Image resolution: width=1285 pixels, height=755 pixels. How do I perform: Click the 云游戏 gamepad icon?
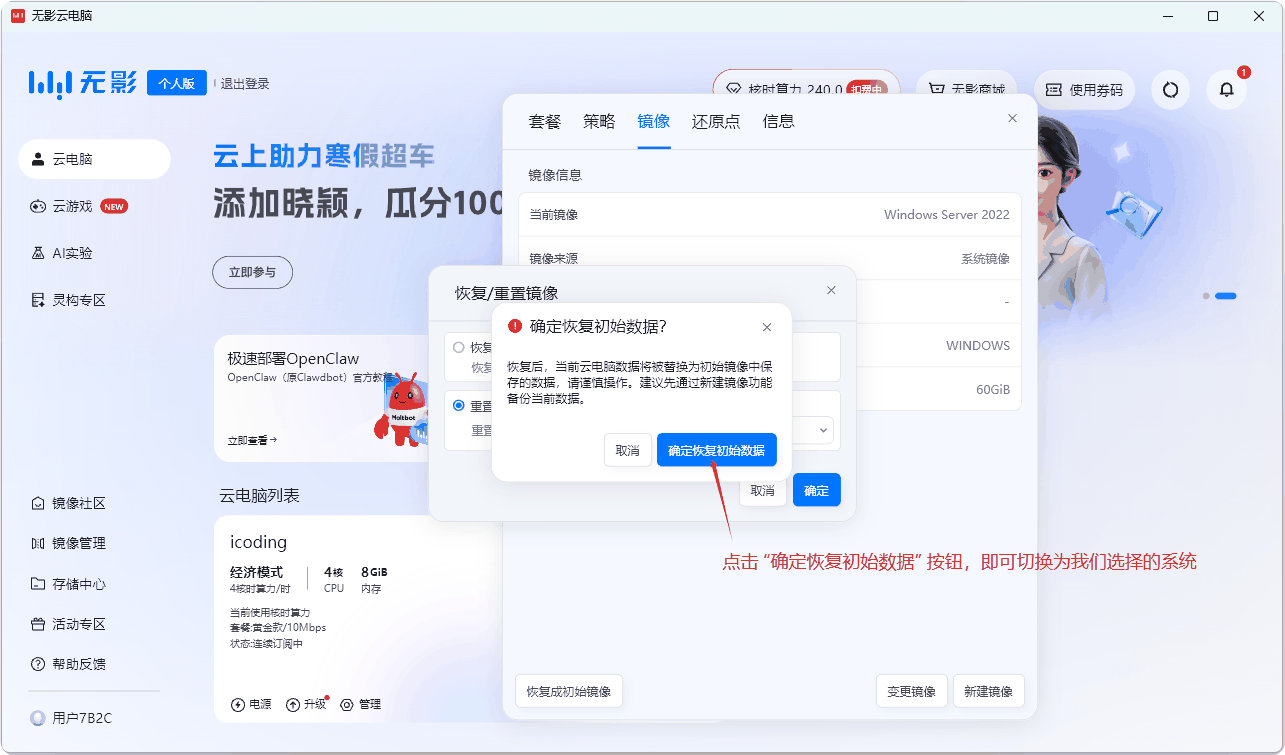point(38,206)
